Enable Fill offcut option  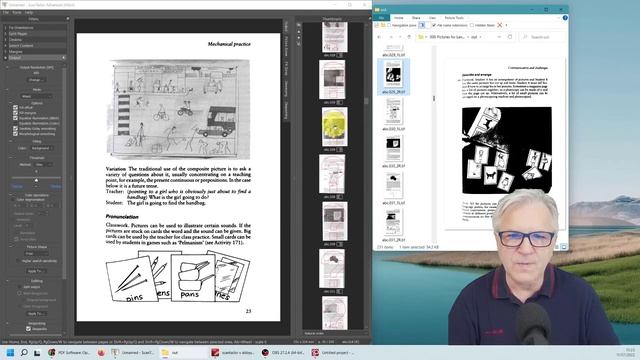16,107
